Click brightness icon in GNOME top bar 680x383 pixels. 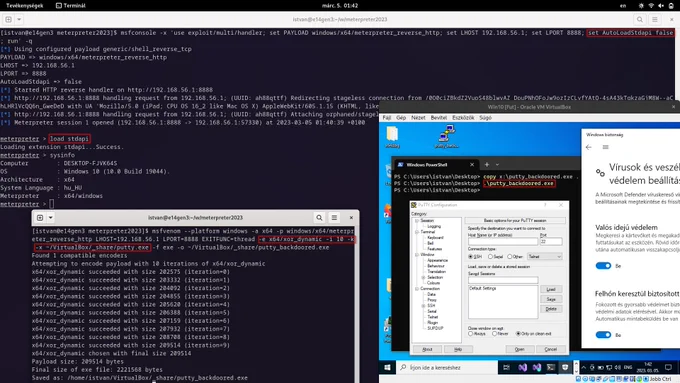[x=641, y=6]
